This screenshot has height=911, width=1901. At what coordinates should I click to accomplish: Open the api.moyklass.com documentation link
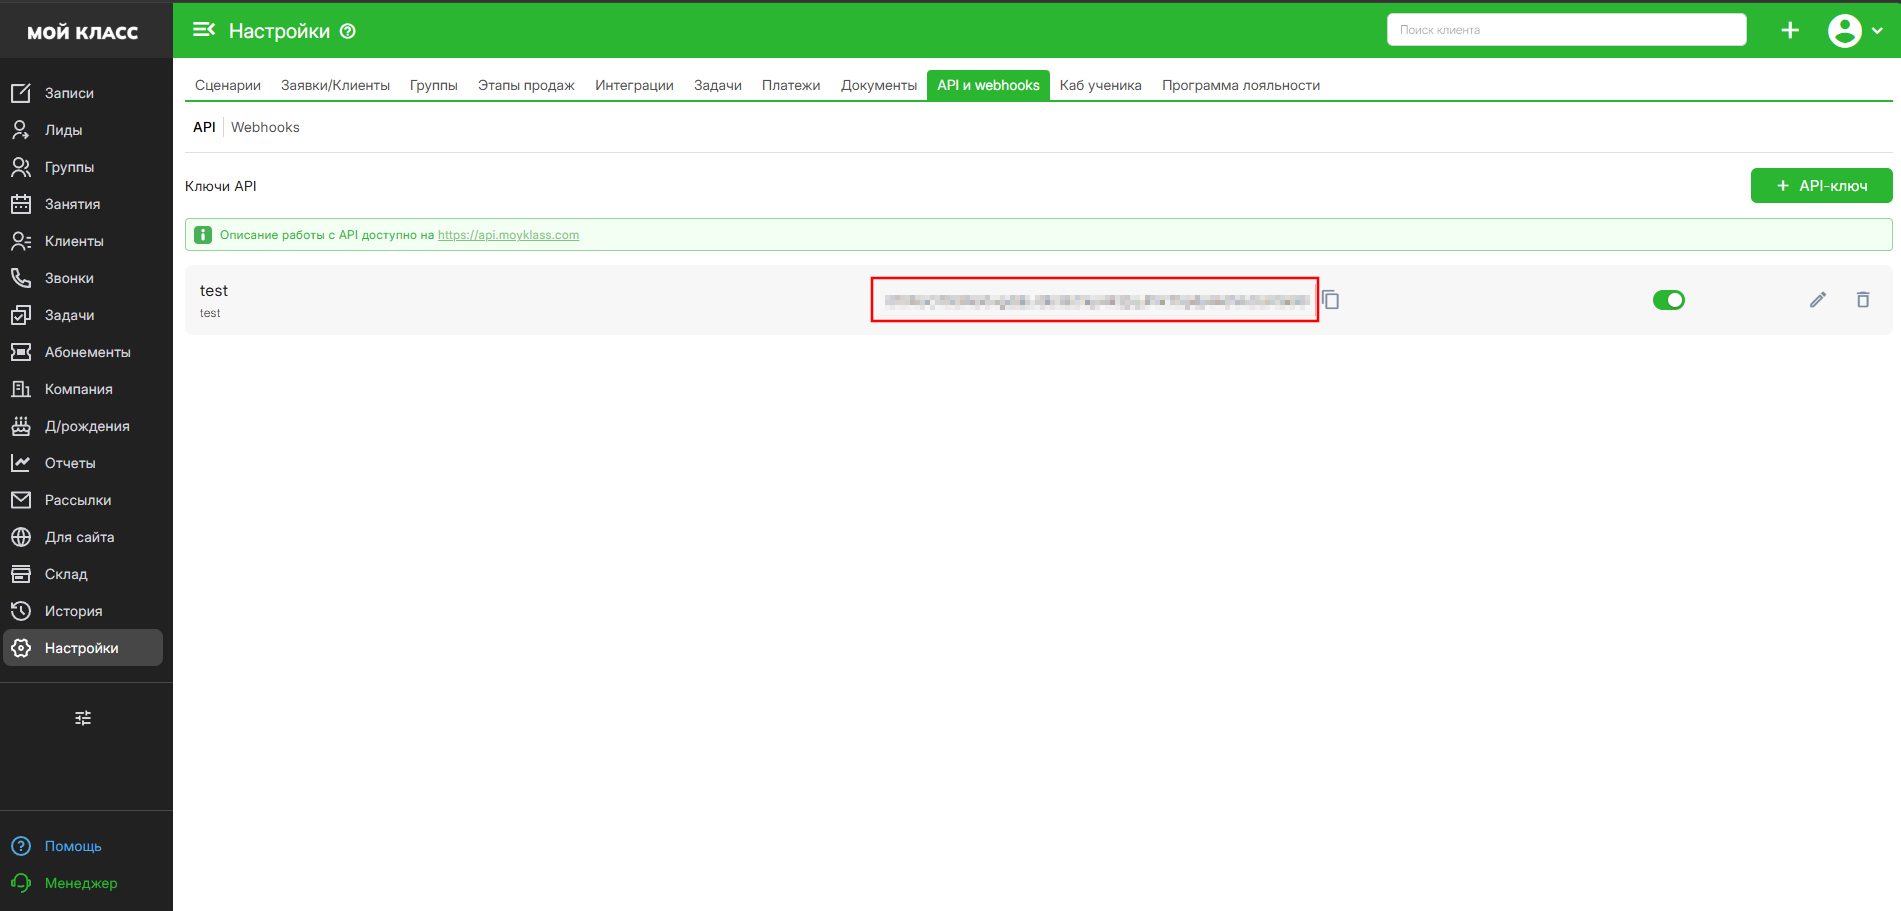pyautogui.click(x=508, y=235)
